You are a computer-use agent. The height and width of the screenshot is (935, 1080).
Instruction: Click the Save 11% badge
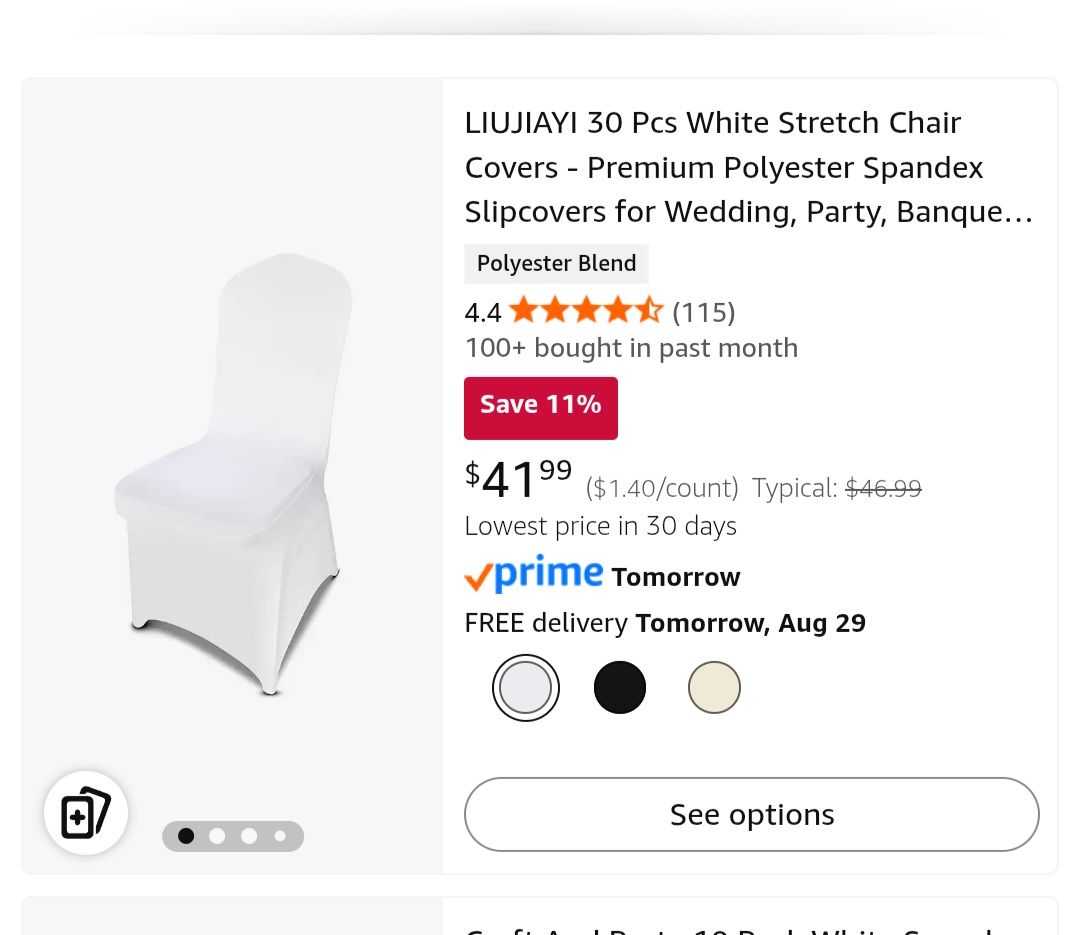coord(540,405)
